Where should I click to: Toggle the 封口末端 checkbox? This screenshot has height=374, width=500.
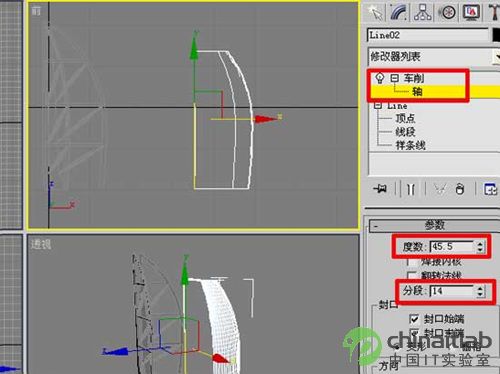tap(414, 333)
